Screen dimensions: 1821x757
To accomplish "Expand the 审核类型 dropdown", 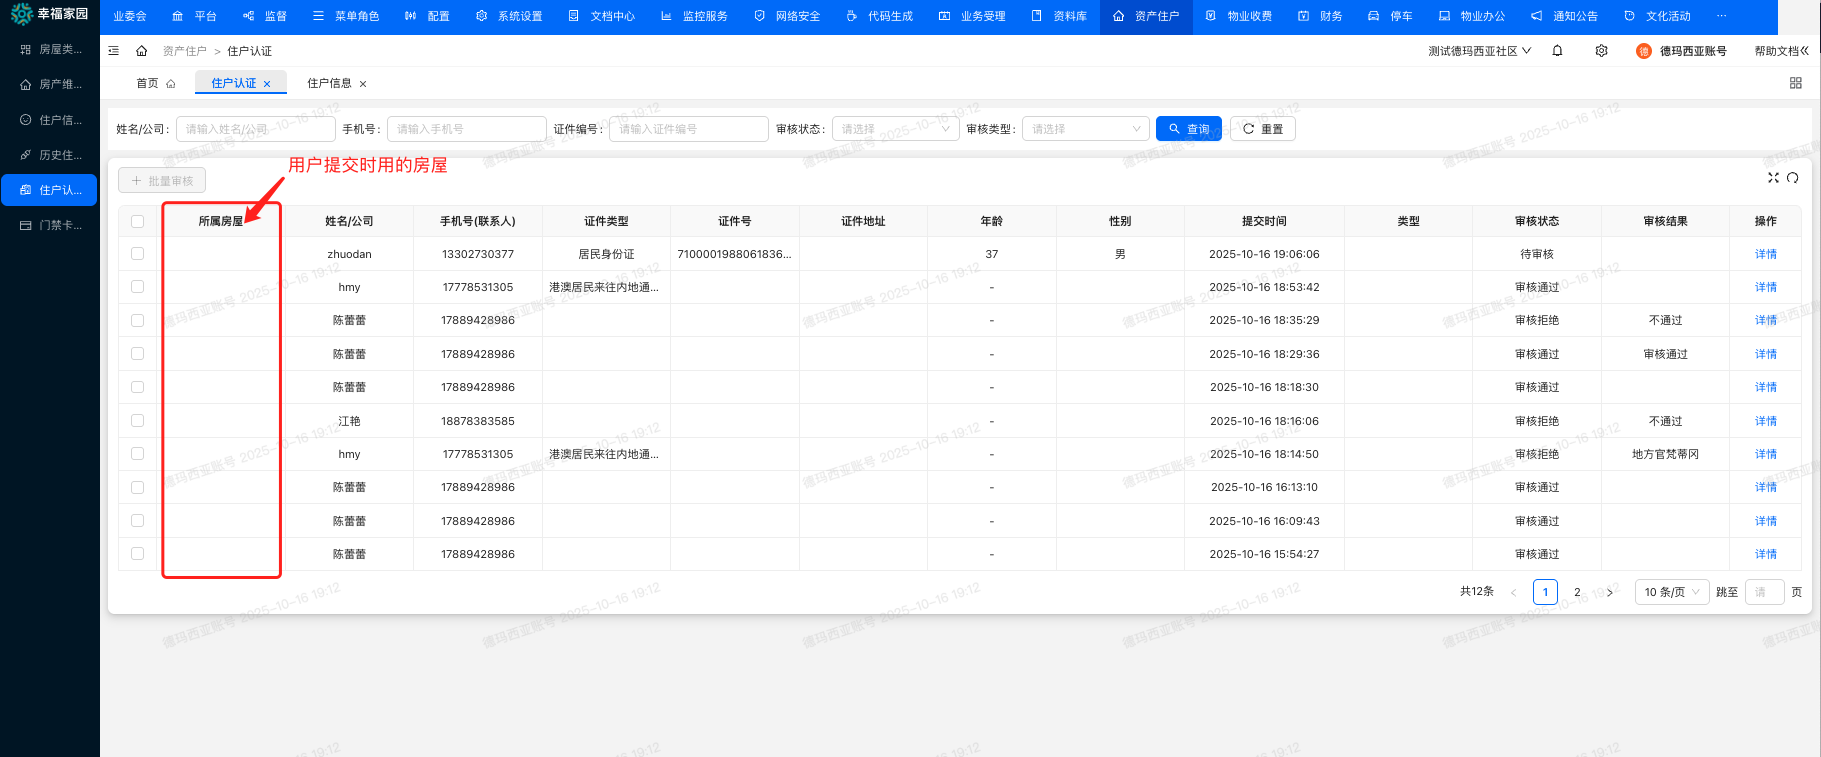I will coord(1085,129).
